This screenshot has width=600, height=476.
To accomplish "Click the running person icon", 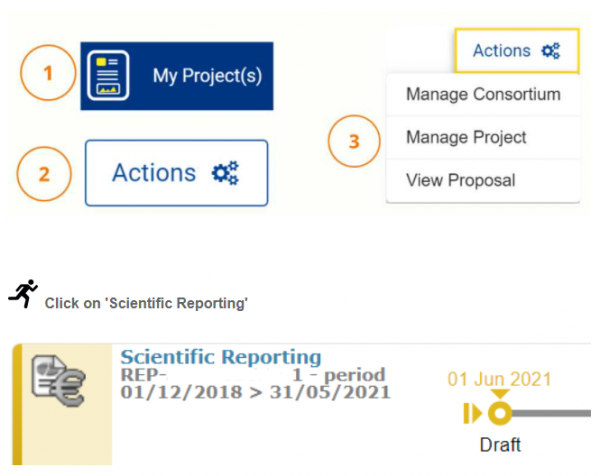I will pos(22,293).
